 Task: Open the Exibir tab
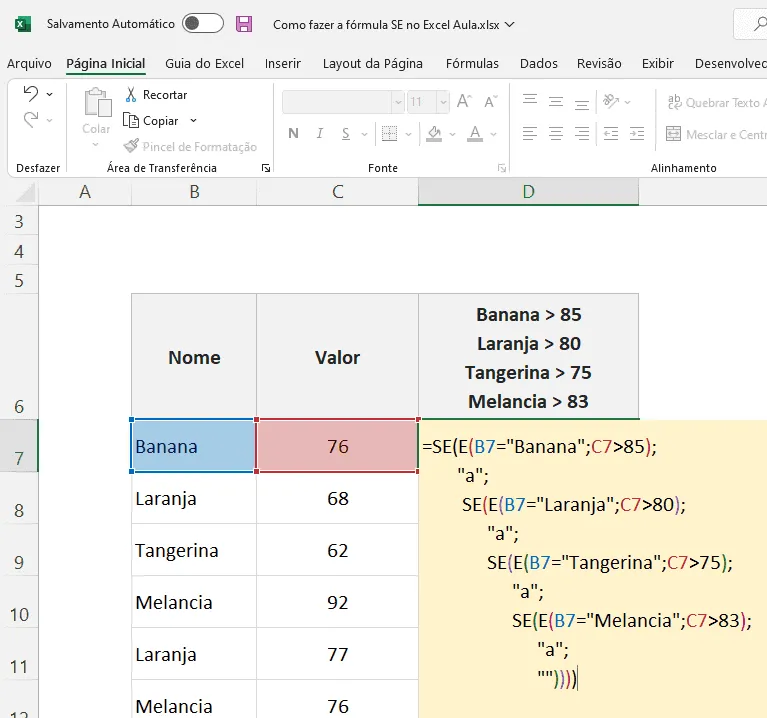pyautogui.click(x=657, y=64)
